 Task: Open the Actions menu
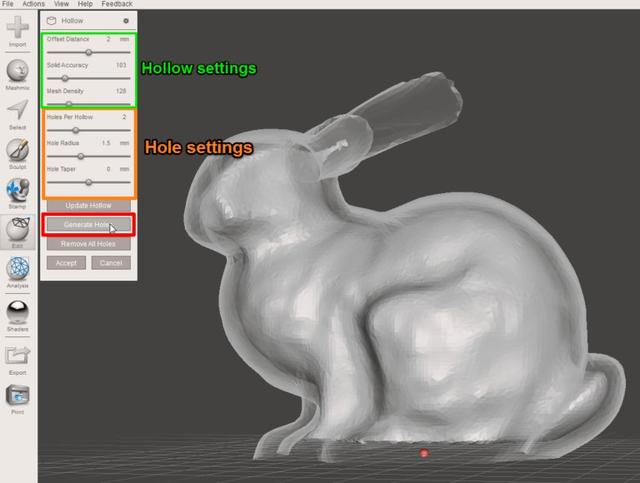pos(33,4)
